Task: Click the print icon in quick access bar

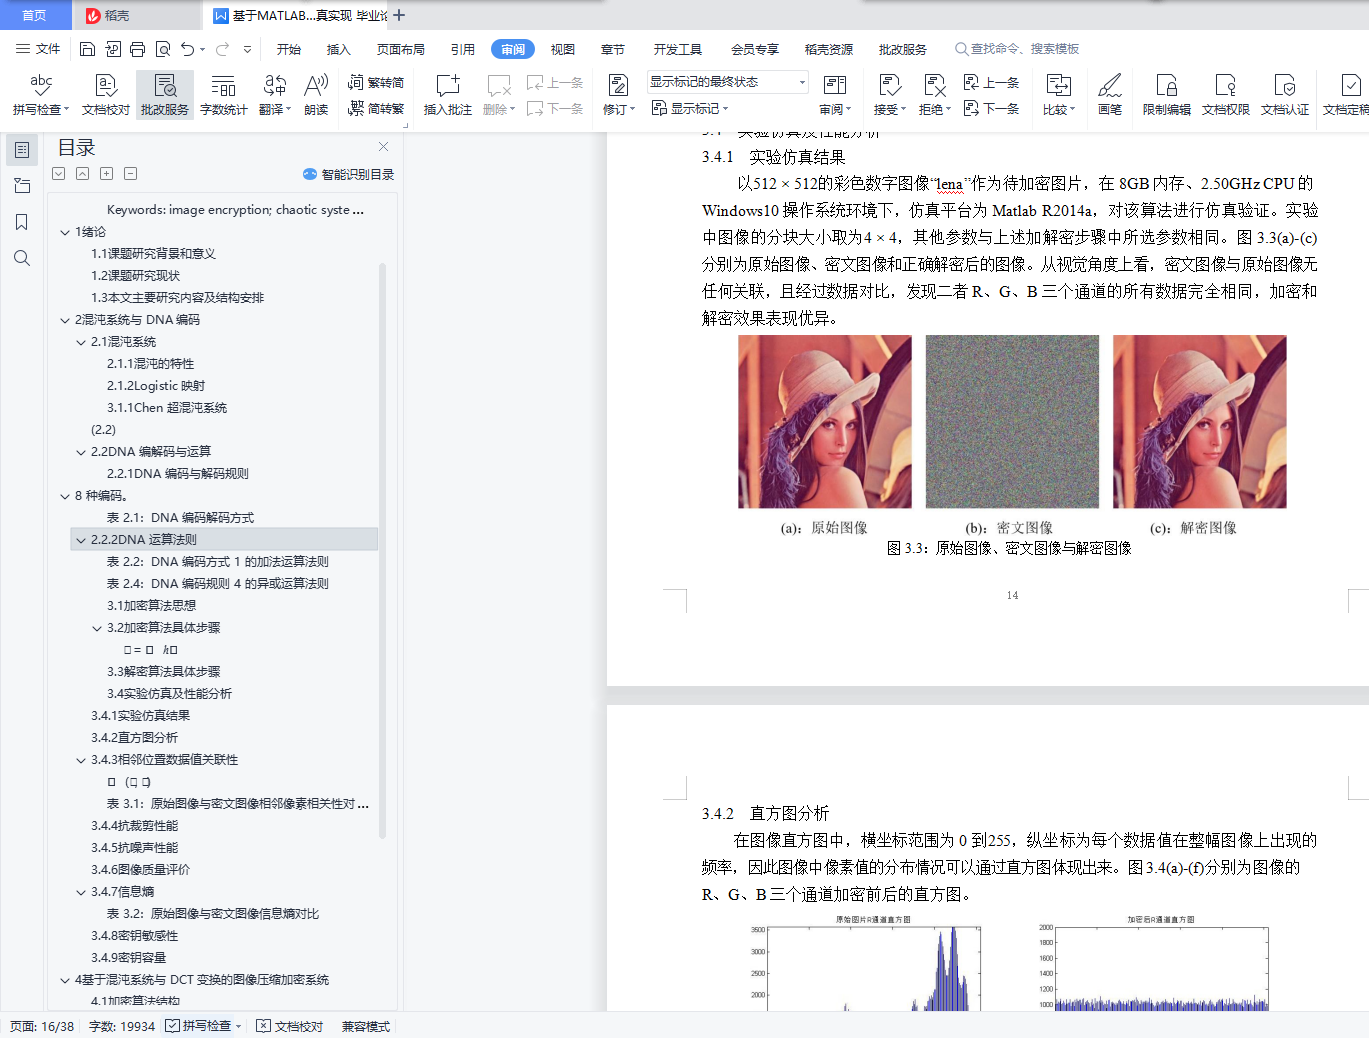Action: click(x=137, y=49)
